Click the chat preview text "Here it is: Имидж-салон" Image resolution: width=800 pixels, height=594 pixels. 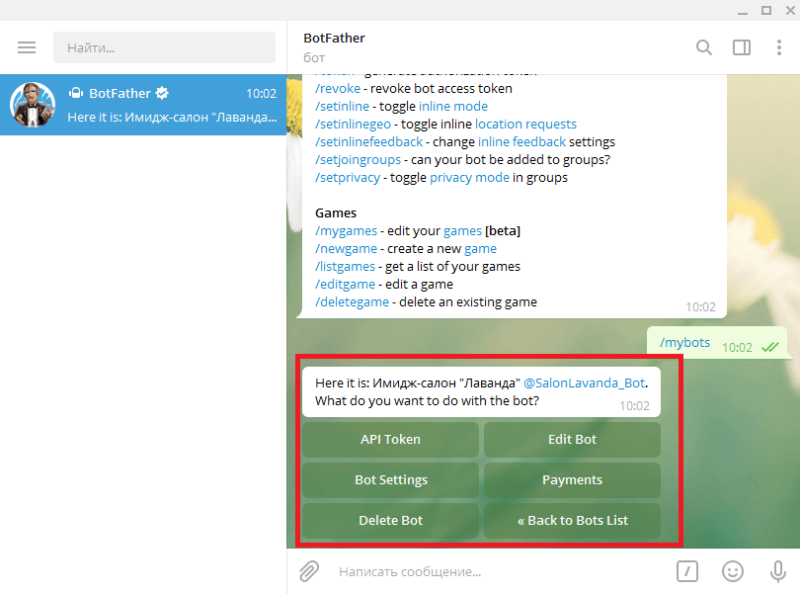[x=172, y=117]
